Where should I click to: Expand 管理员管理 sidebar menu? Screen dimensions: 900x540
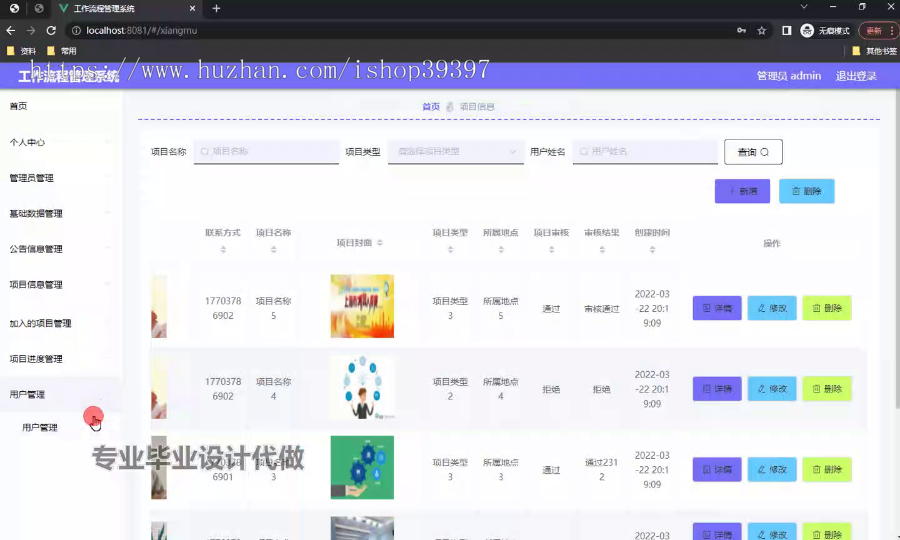pyautogui.click(x=60, y=178)
